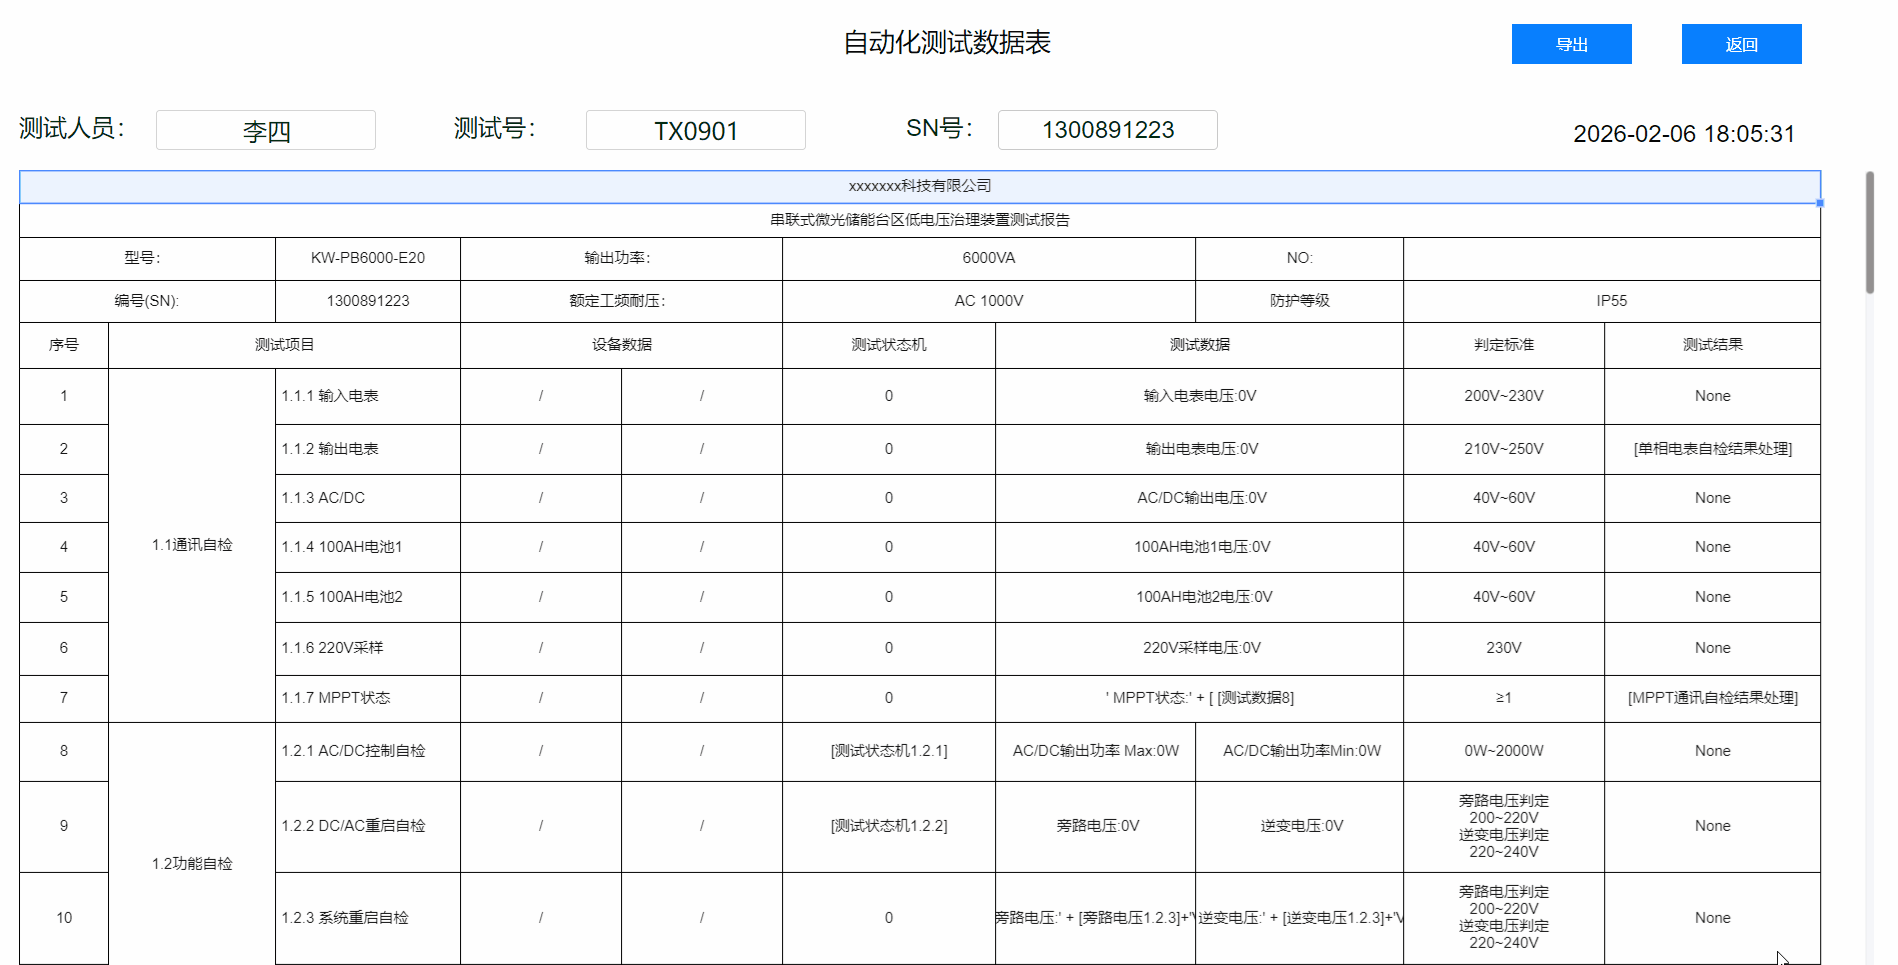Select the 1.2.3 系统重启自检 cell
The width and height of the screenshot is (1898, 965).
click(367, 918)
